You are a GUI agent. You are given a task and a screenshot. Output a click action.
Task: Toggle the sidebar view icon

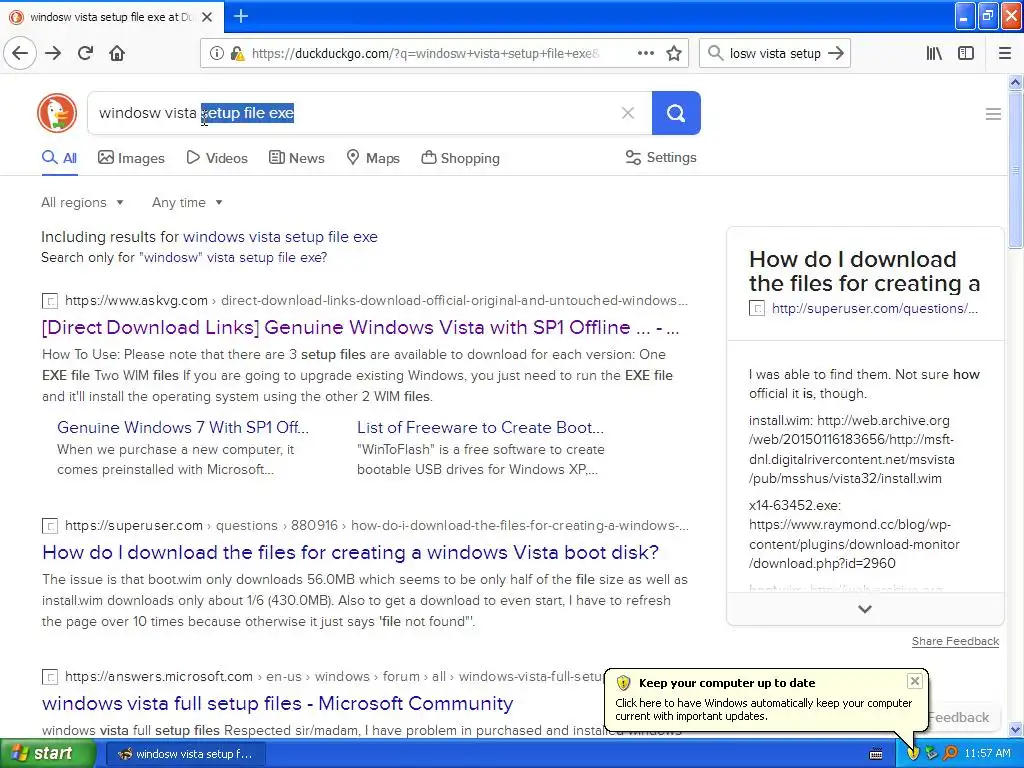966,53
